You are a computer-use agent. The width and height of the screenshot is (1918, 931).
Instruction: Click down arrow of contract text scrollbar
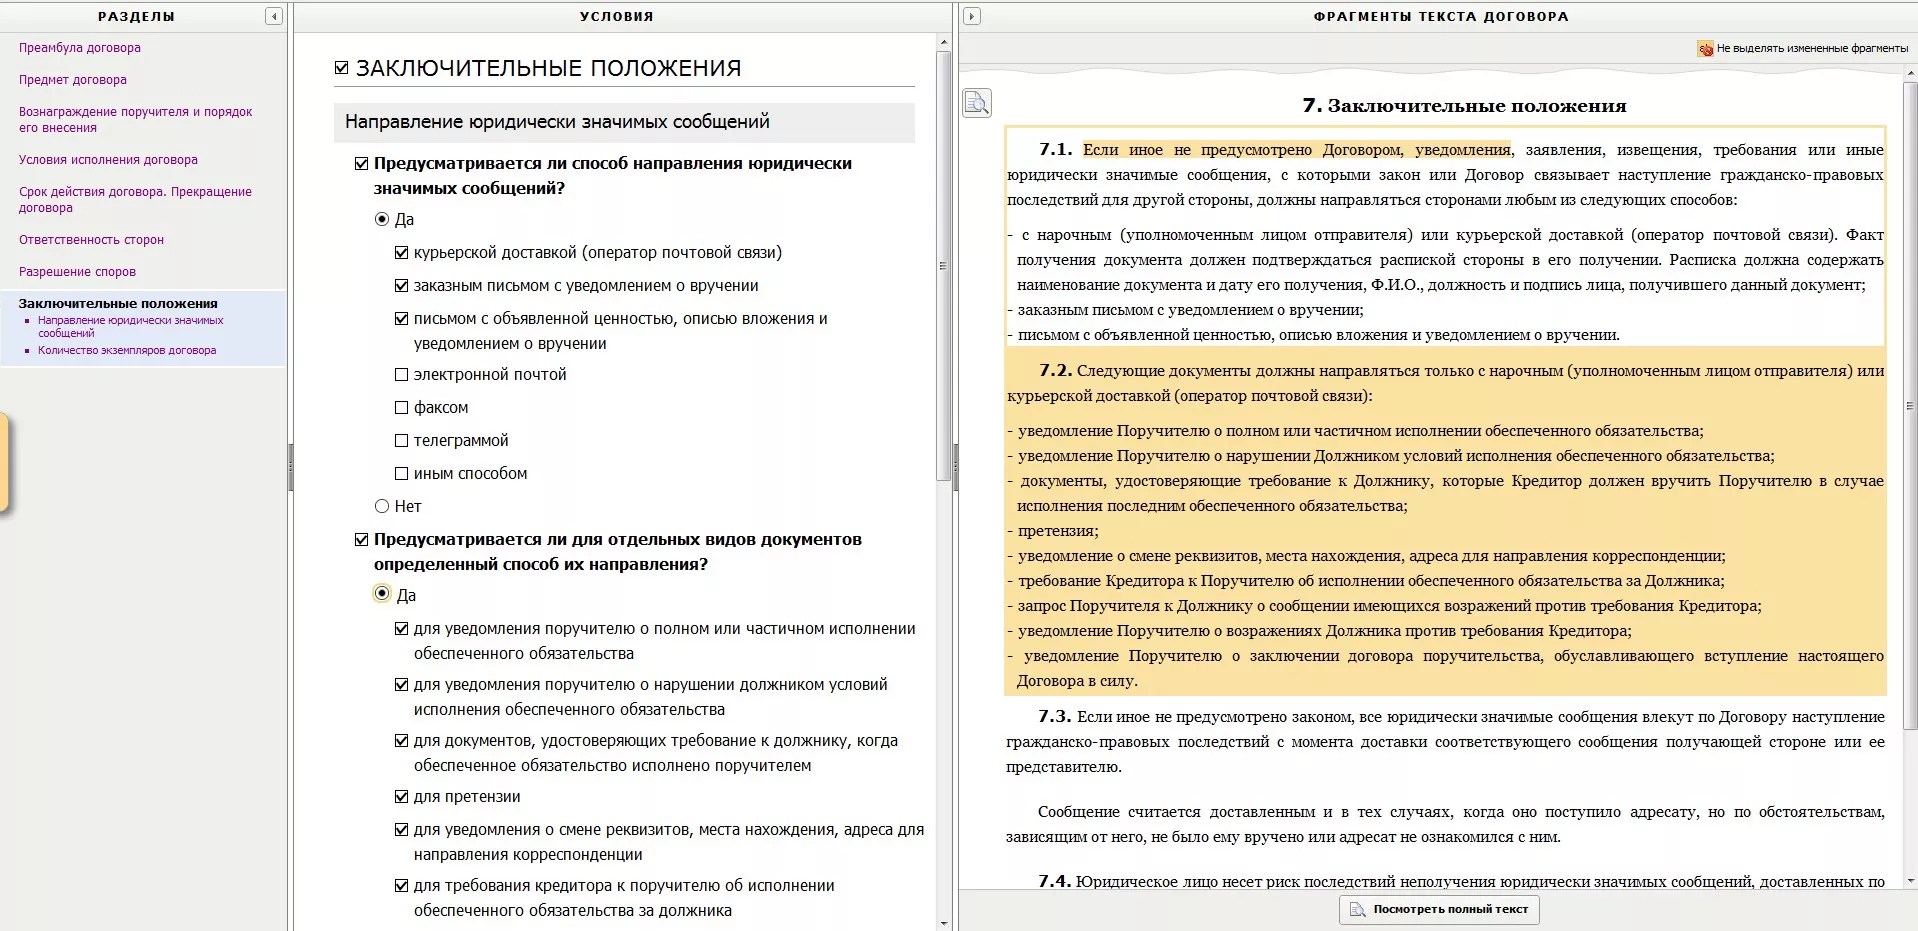1910,882
